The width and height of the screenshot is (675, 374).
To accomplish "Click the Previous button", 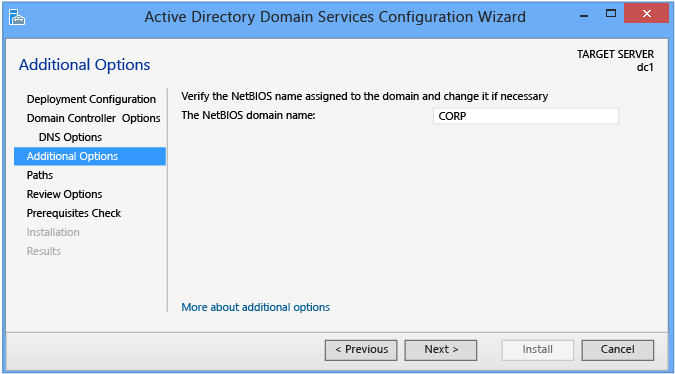I will [361, 350].
